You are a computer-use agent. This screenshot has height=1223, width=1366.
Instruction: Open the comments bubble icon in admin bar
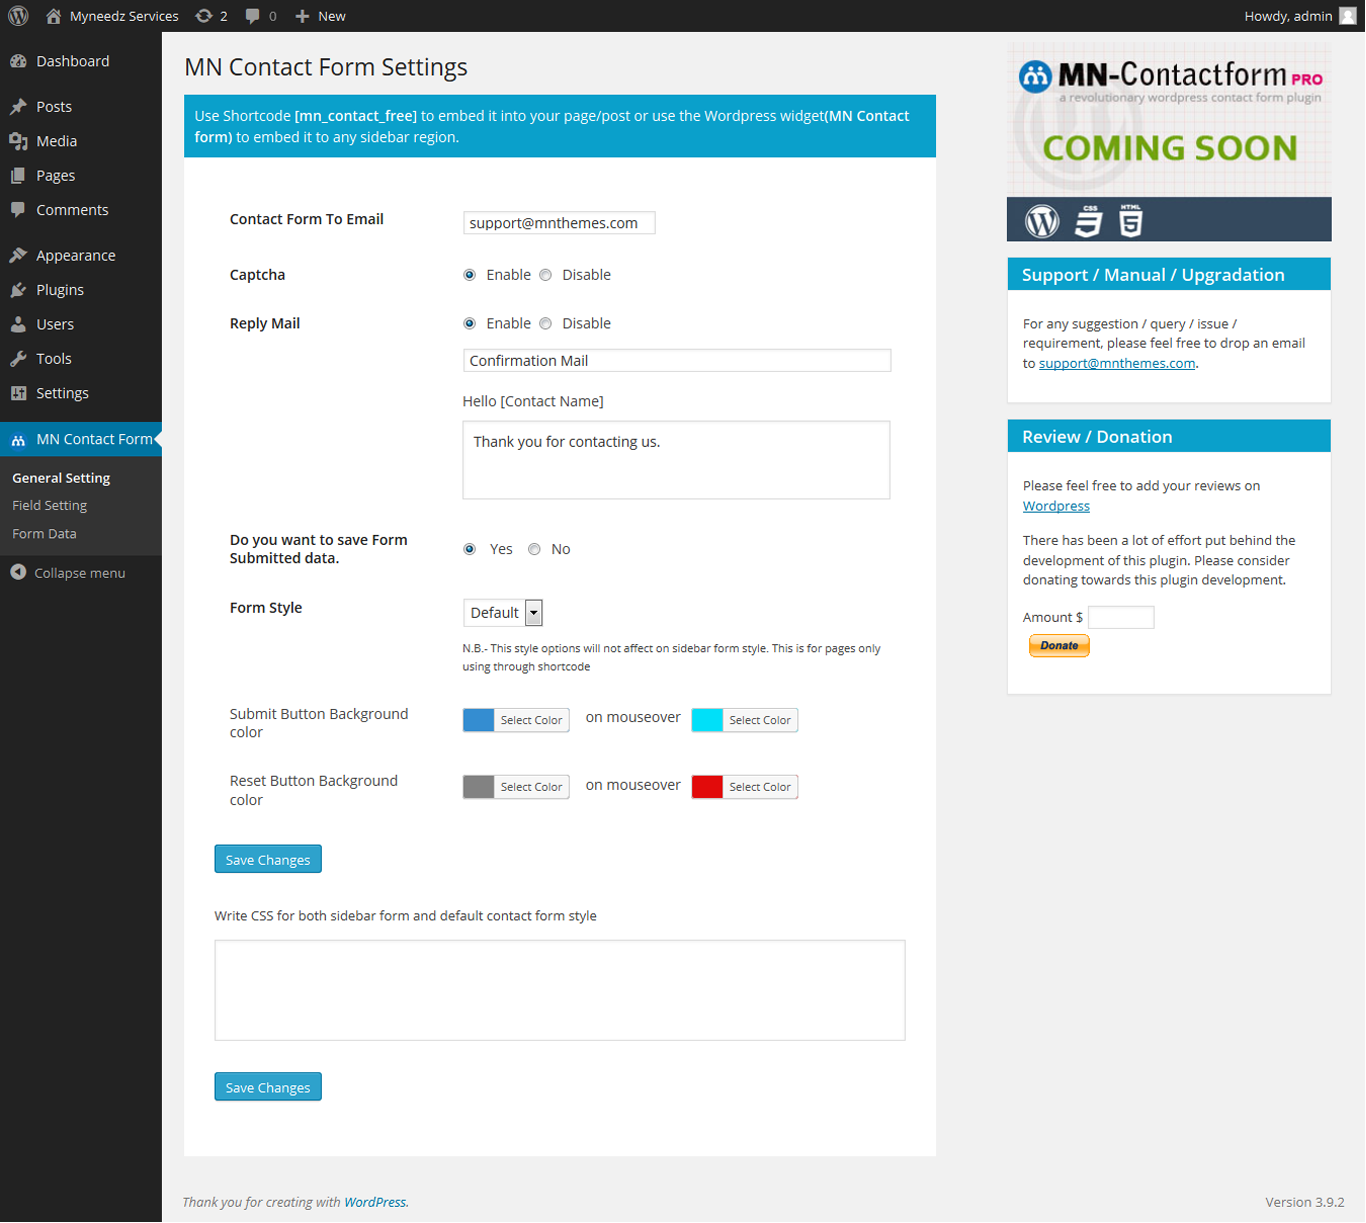(253, 16)
